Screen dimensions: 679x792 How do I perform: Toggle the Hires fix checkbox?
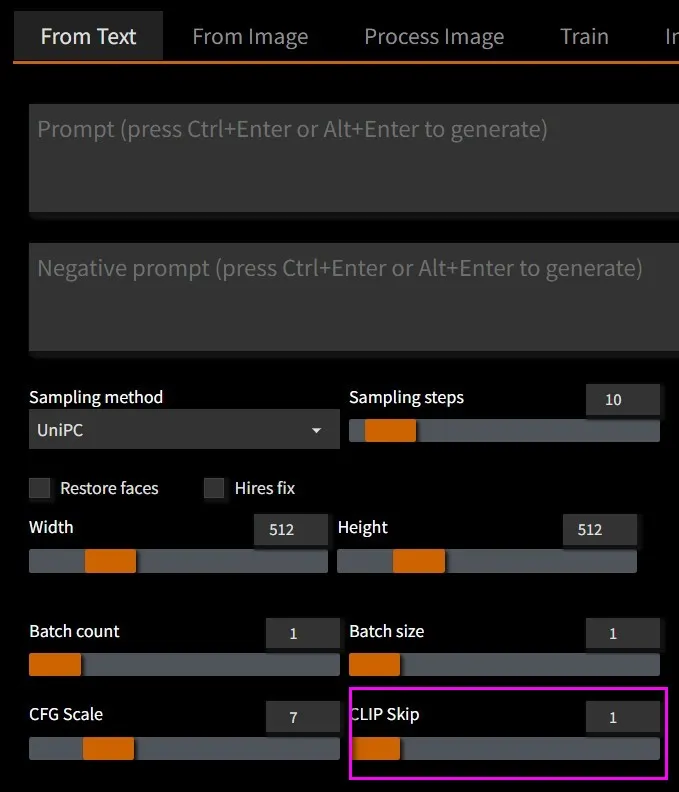click(x=214, y=488)
